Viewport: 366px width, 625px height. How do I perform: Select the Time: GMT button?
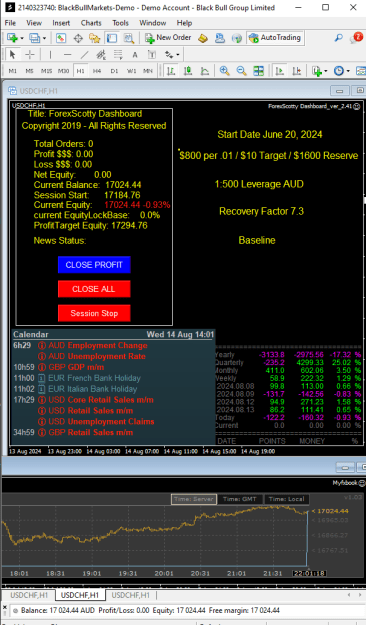(x=240, y=499)
